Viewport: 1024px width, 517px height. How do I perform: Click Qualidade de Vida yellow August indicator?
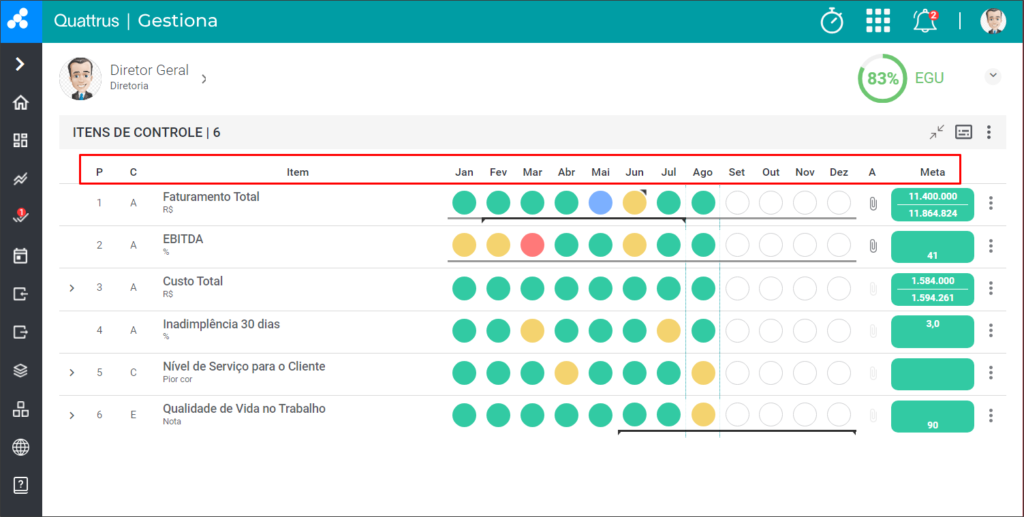703,415
